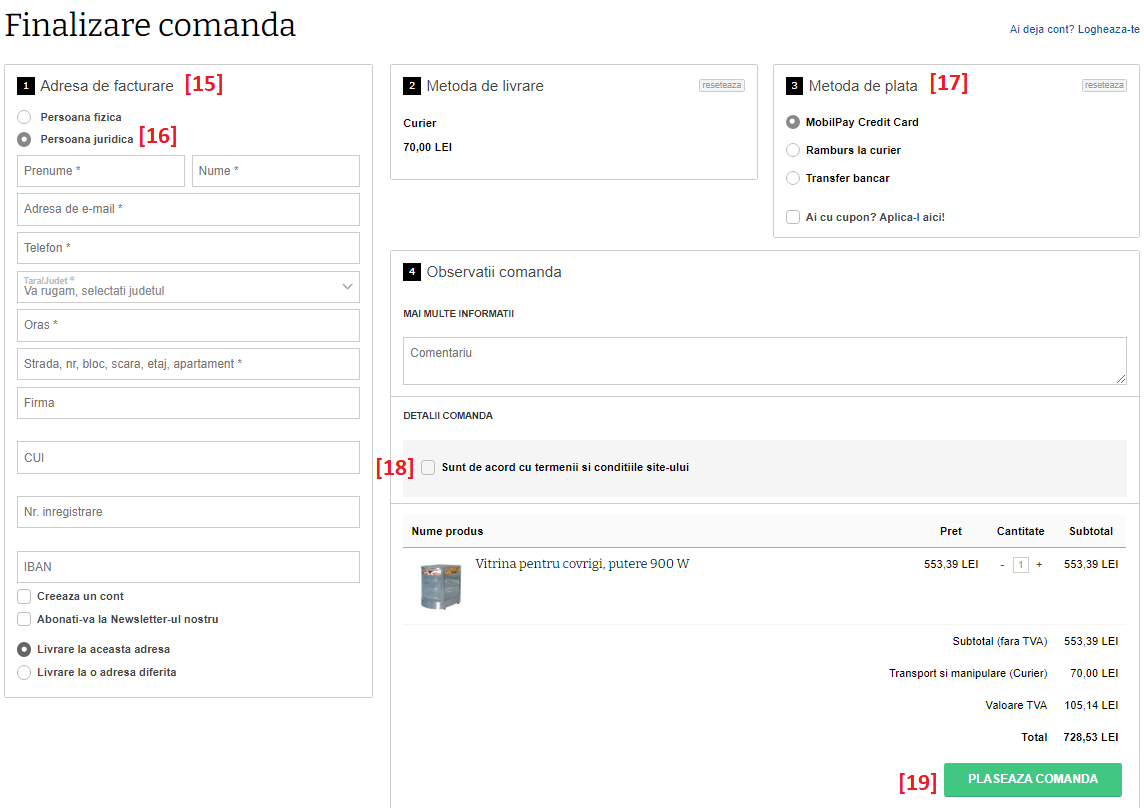
Task: Open the Tara/Judet dropdown
Action: coord(188,287)
